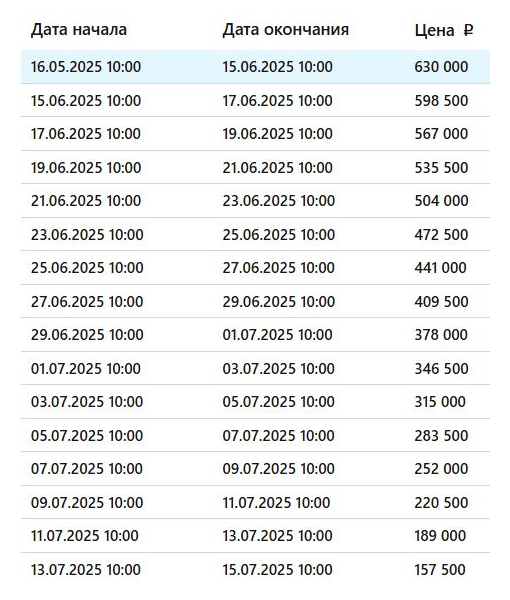Click the price 567 000
510x600 pixels.
tap(441, 134)
